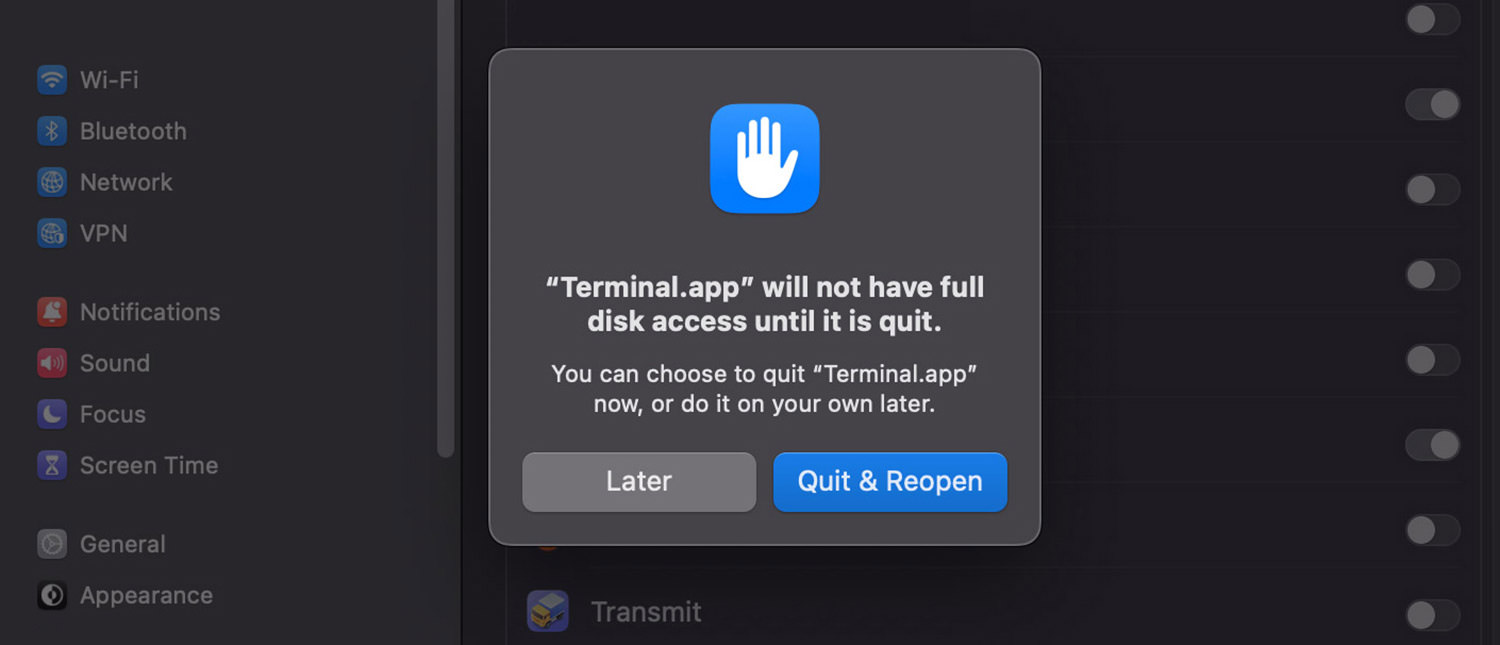The width and height of the screenshot is (1500, 645).
Task: Click the blue hand privacy icon
Action: pyautogui.click(x=765, y=158)
